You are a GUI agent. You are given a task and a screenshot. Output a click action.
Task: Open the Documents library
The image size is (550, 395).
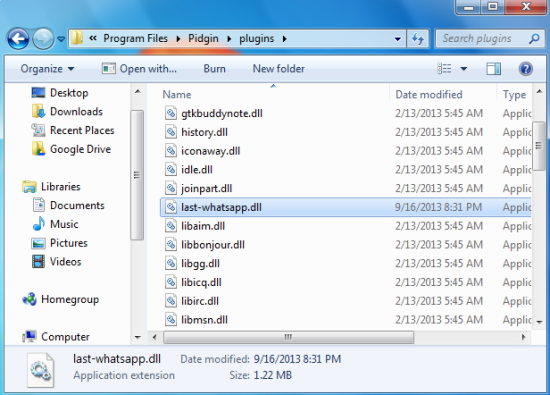point(68,206)
